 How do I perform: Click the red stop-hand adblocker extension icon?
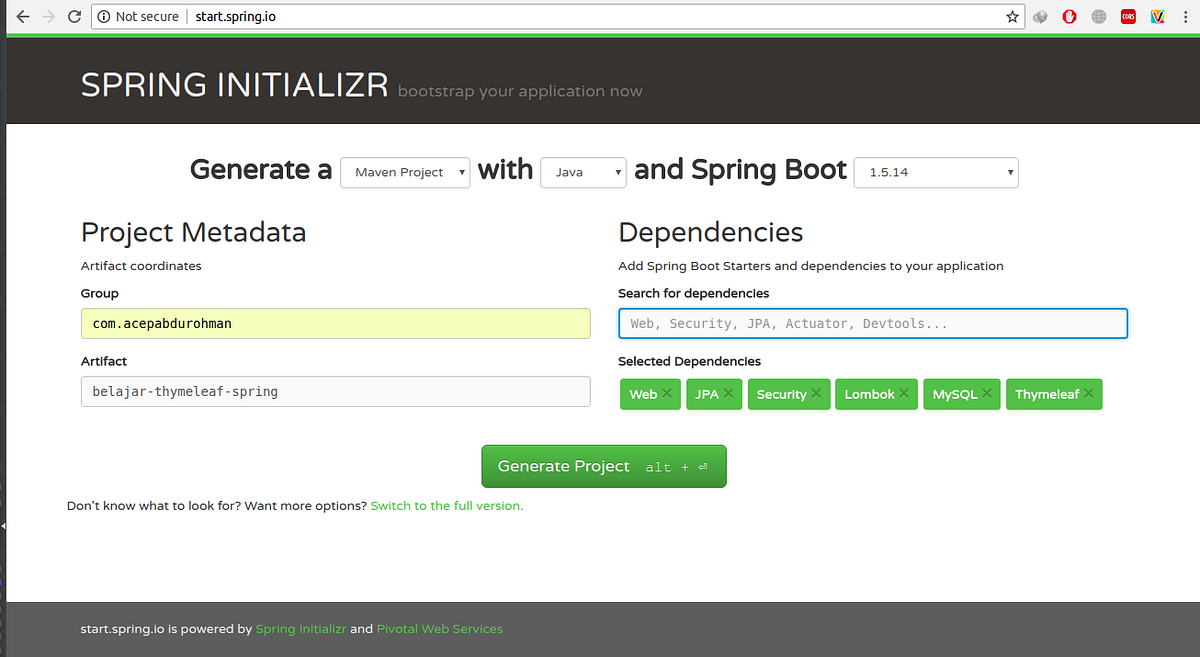pos(1069,16)
